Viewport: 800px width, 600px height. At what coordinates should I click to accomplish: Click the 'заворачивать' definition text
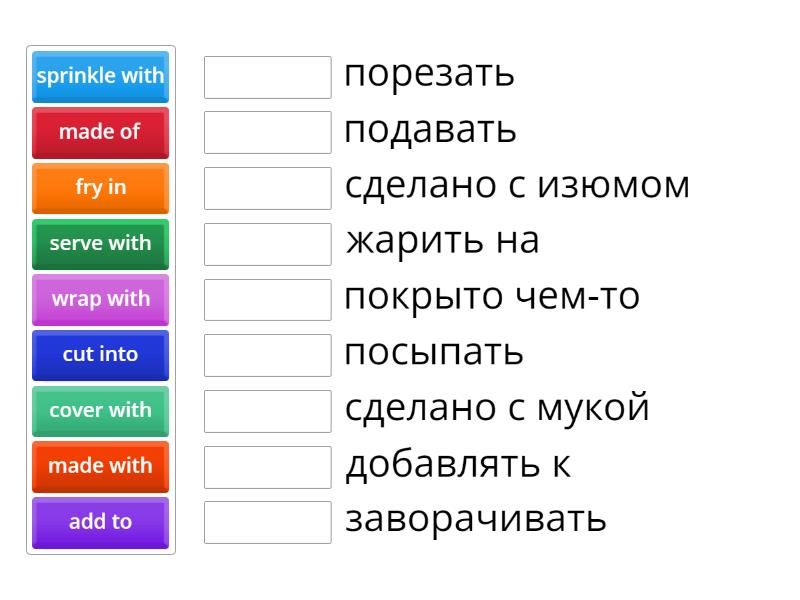point(475,520)
